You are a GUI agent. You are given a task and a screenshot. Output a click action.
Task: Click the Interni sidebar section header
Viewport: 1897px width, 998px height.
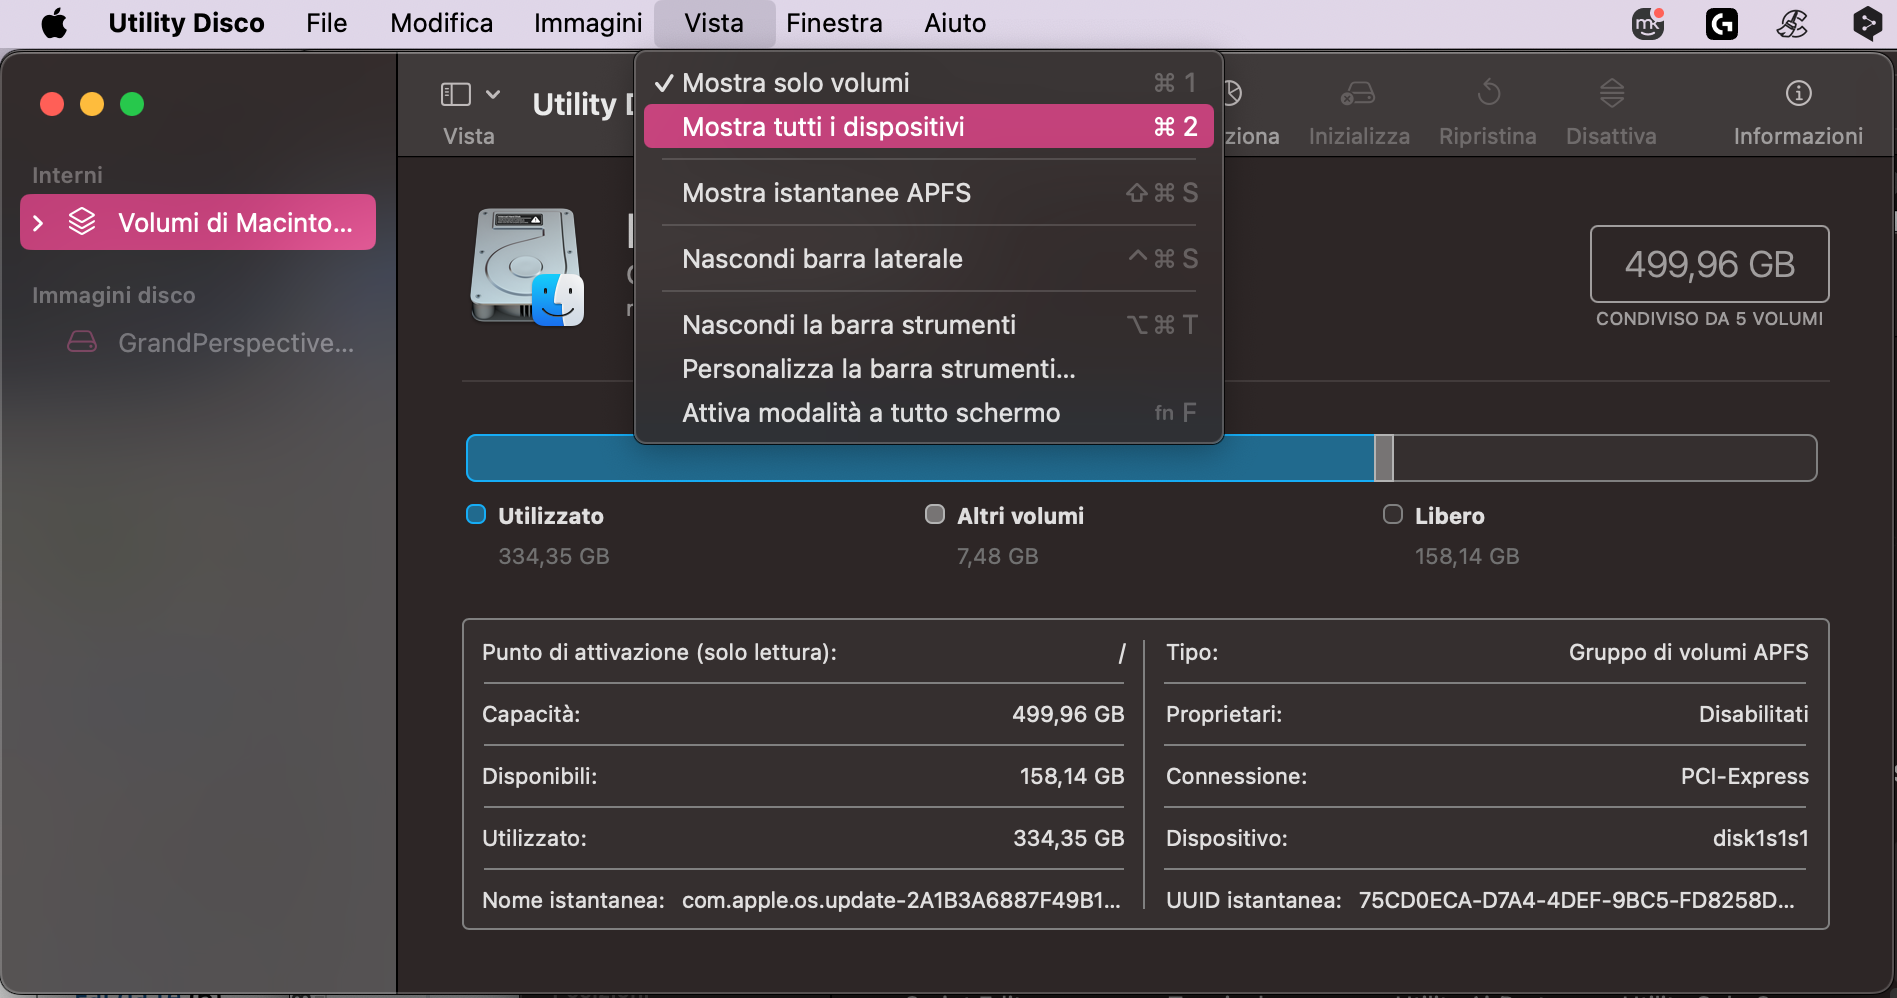click(67, 175)
